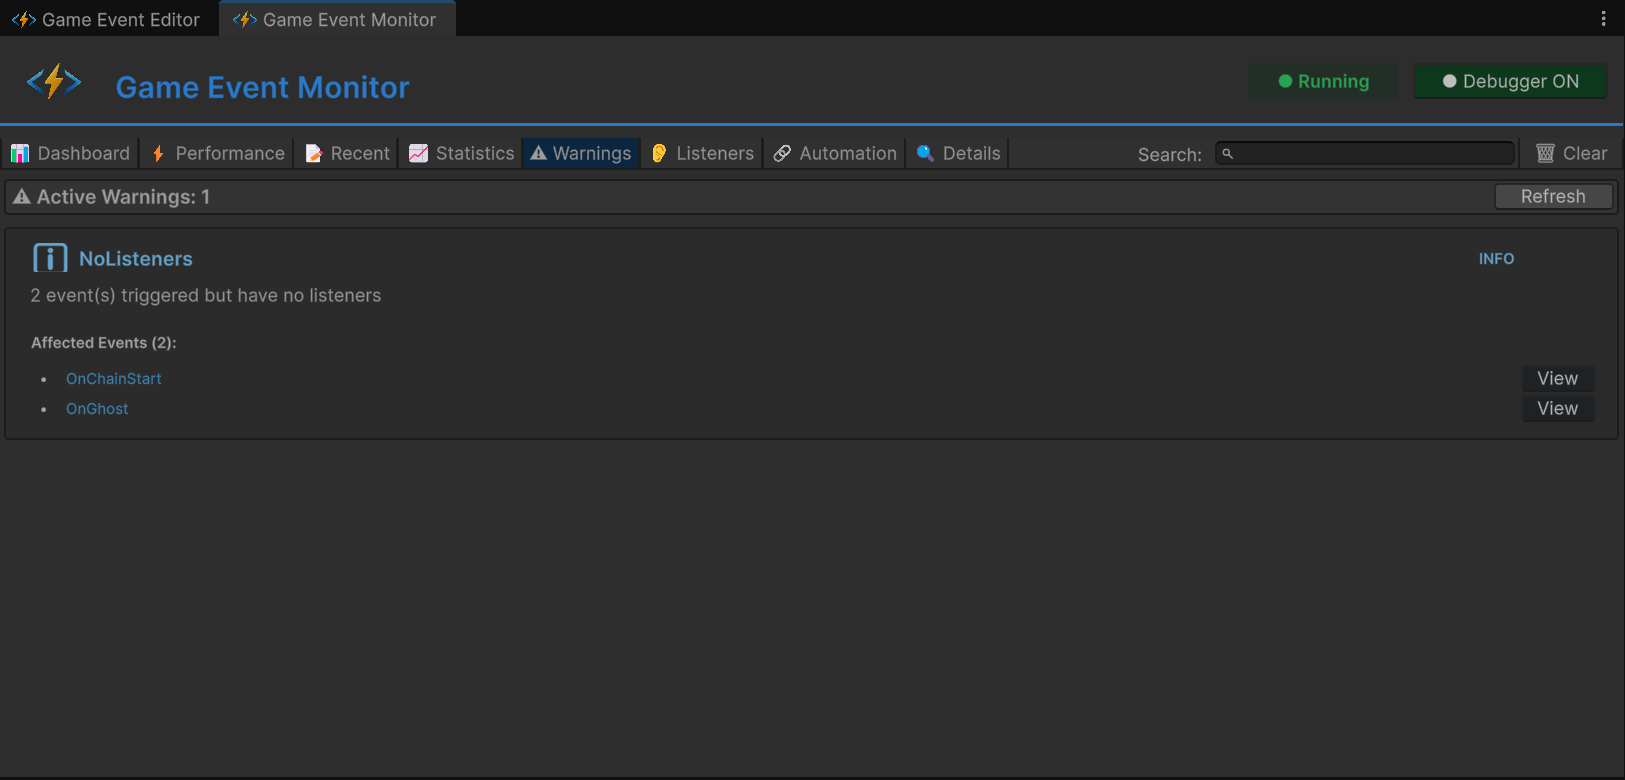Click the Statistics graph icon

coord(419,153)
